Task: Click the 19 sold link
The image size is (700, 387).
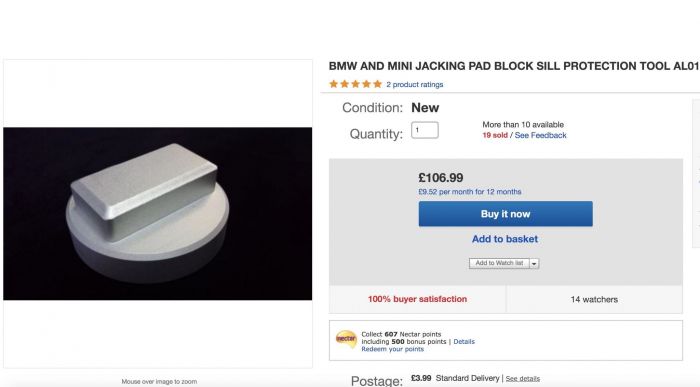Action: pos(495,135)
